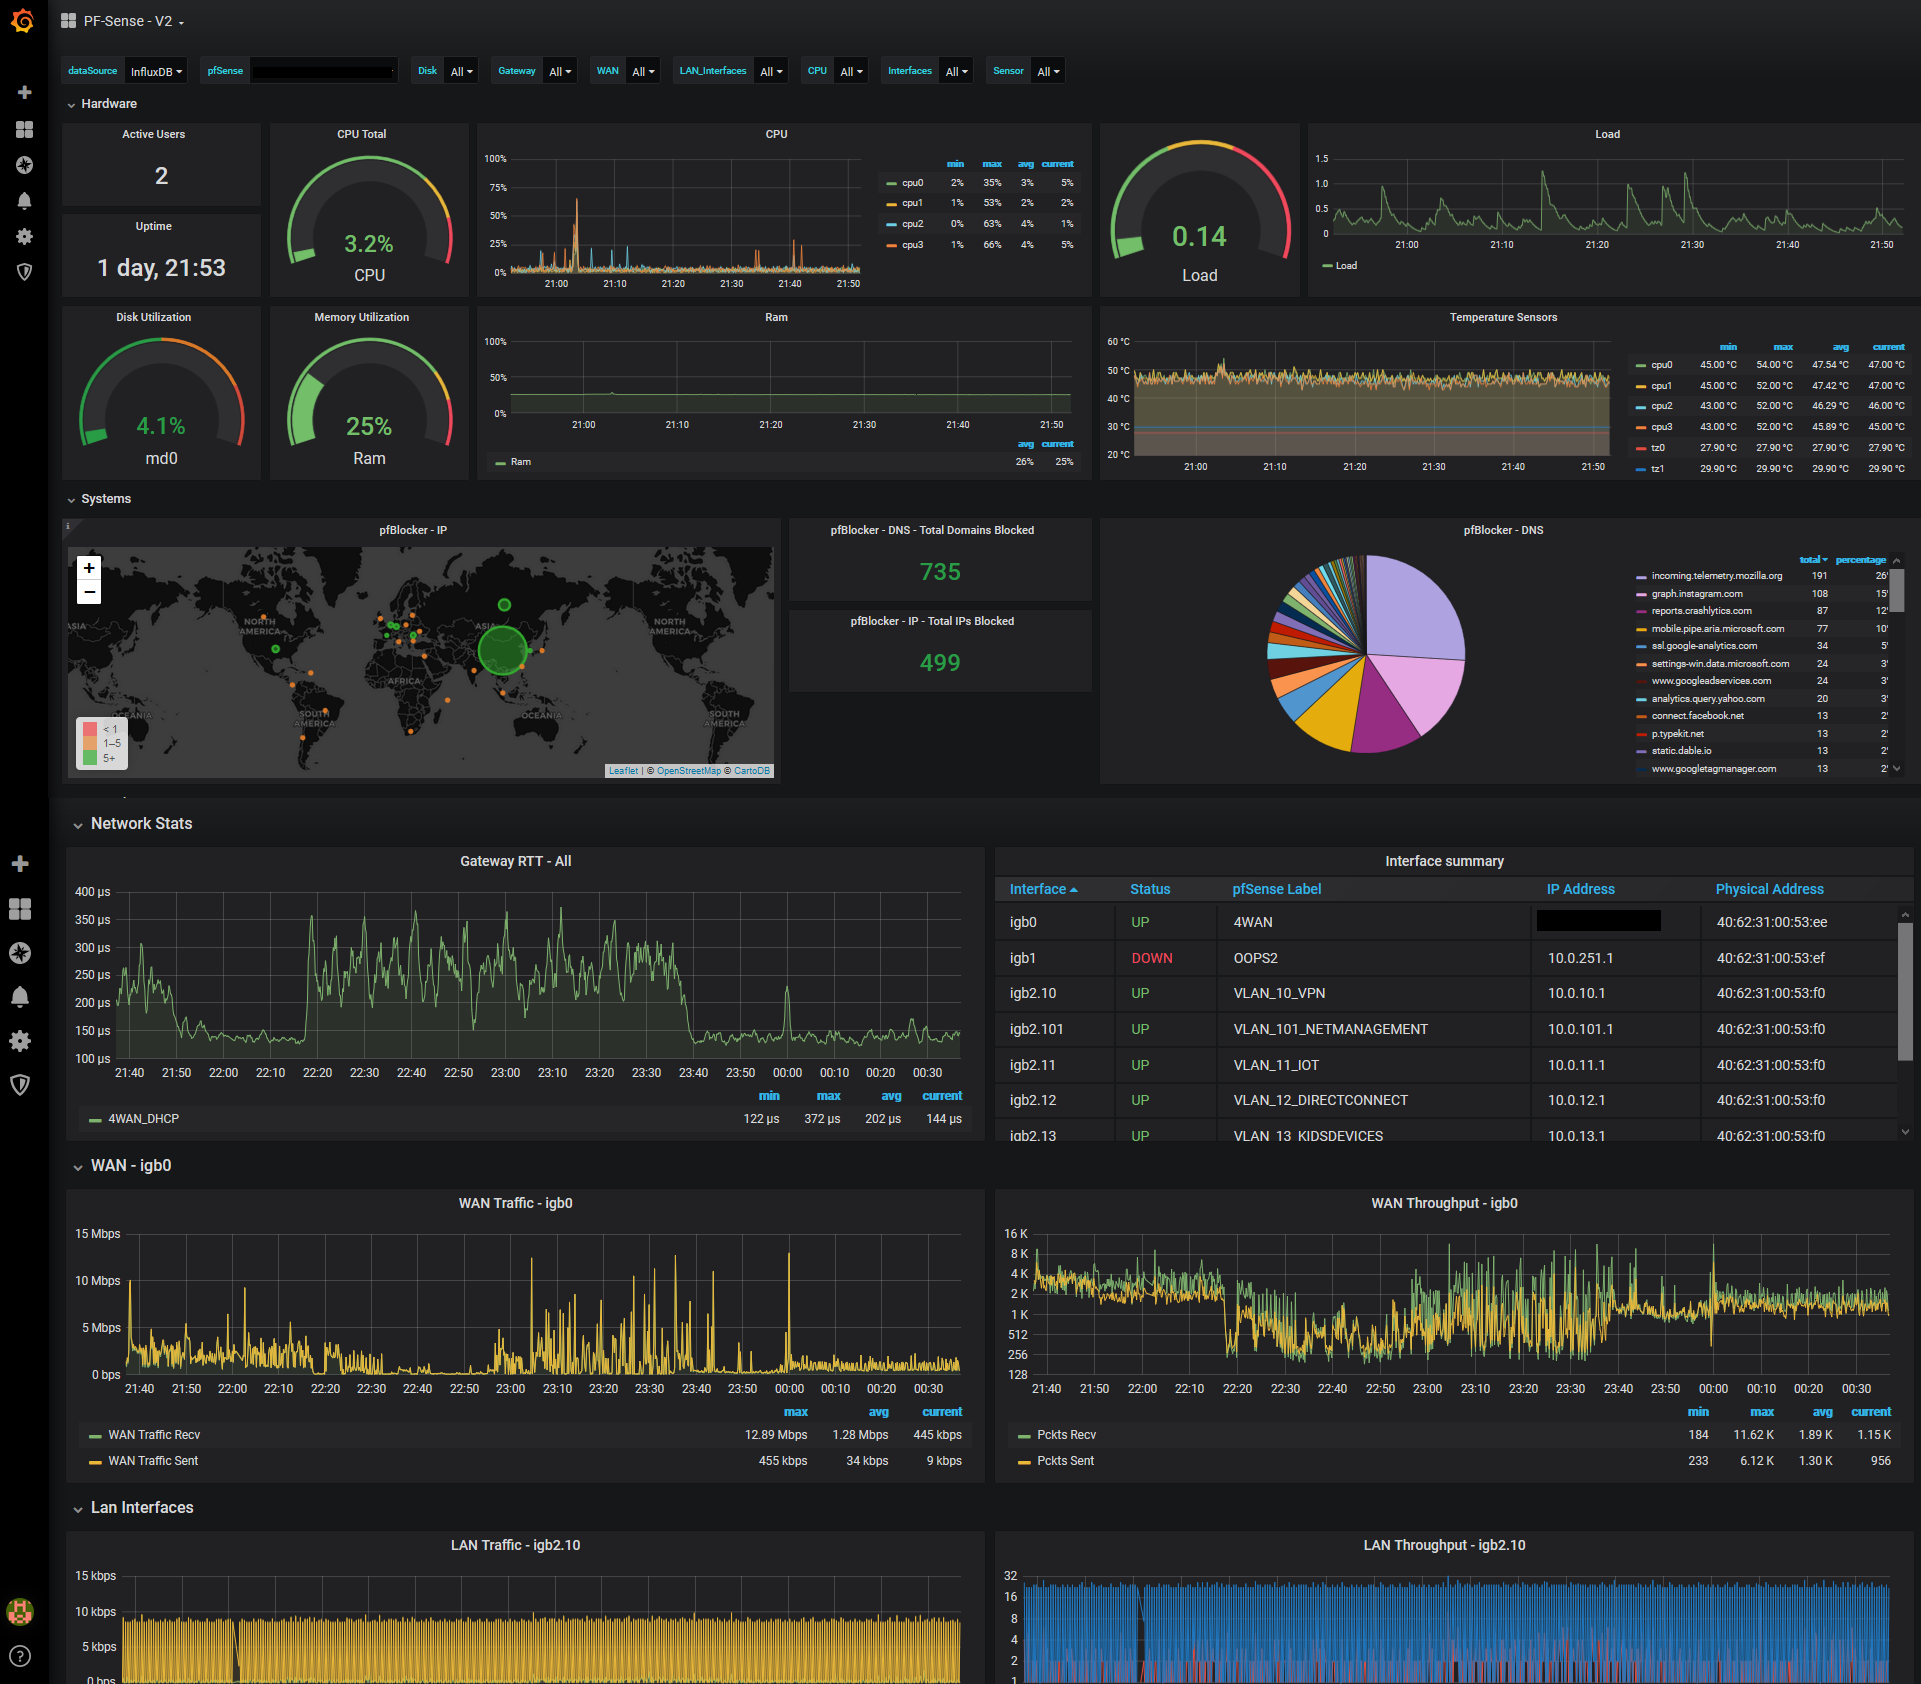Click the user avatar icon in sidebar
This screenshot has width=1921, height=1684.
click(x=20, y=1611)
